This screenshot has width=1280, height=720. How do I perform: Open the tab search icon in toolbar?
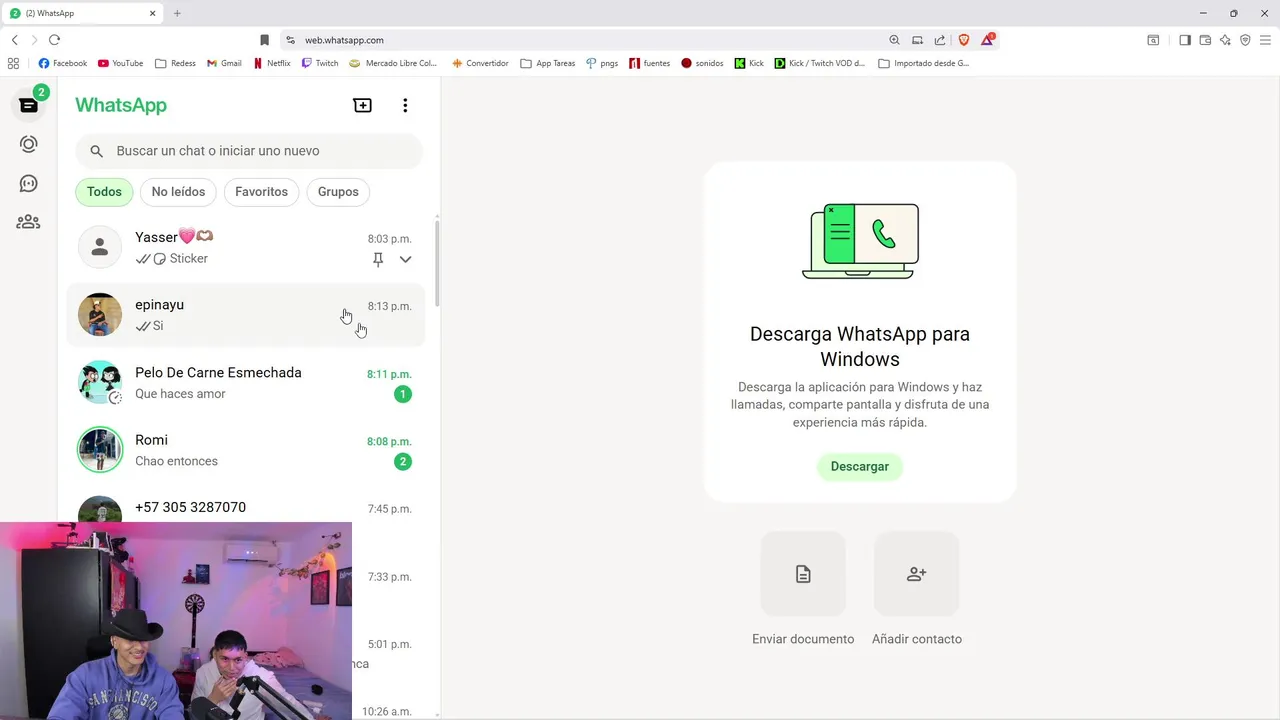1153,40
